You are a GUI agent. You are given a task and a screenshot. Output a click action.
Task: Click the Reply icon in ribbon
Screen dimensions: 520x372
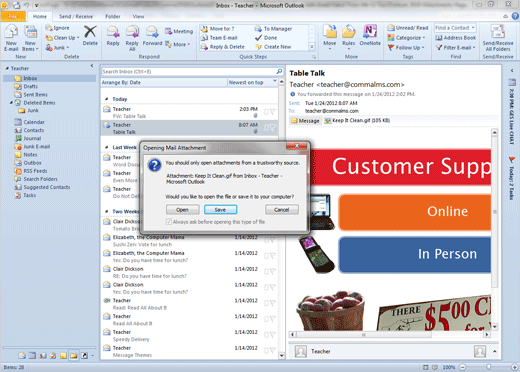click(x=113, y=33)
